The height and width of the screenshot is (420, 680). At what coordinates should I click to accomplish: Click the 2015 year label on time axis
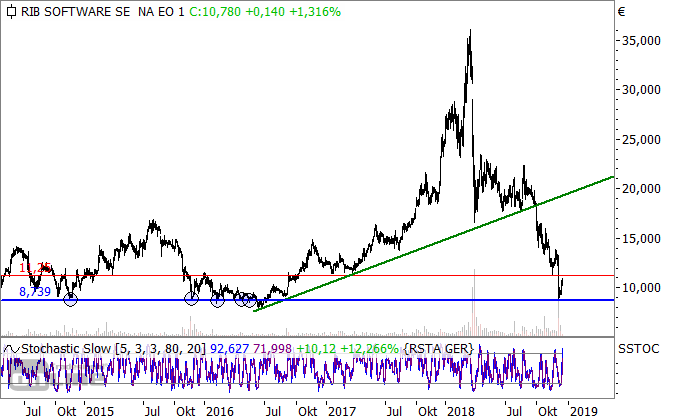pos(100,411)
